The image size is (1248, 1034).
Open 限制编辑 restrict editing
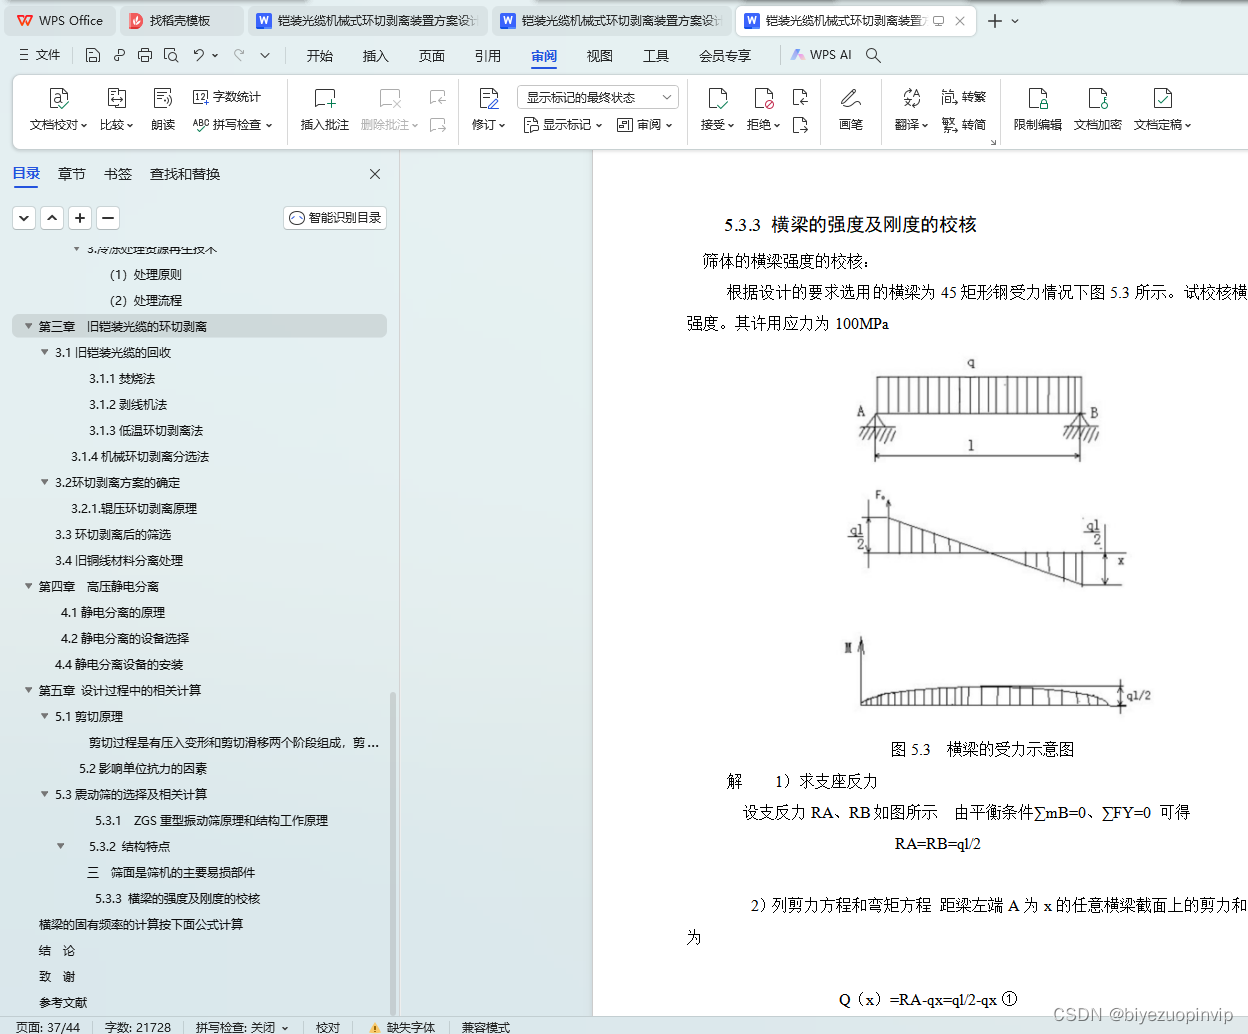point(1038,110)
